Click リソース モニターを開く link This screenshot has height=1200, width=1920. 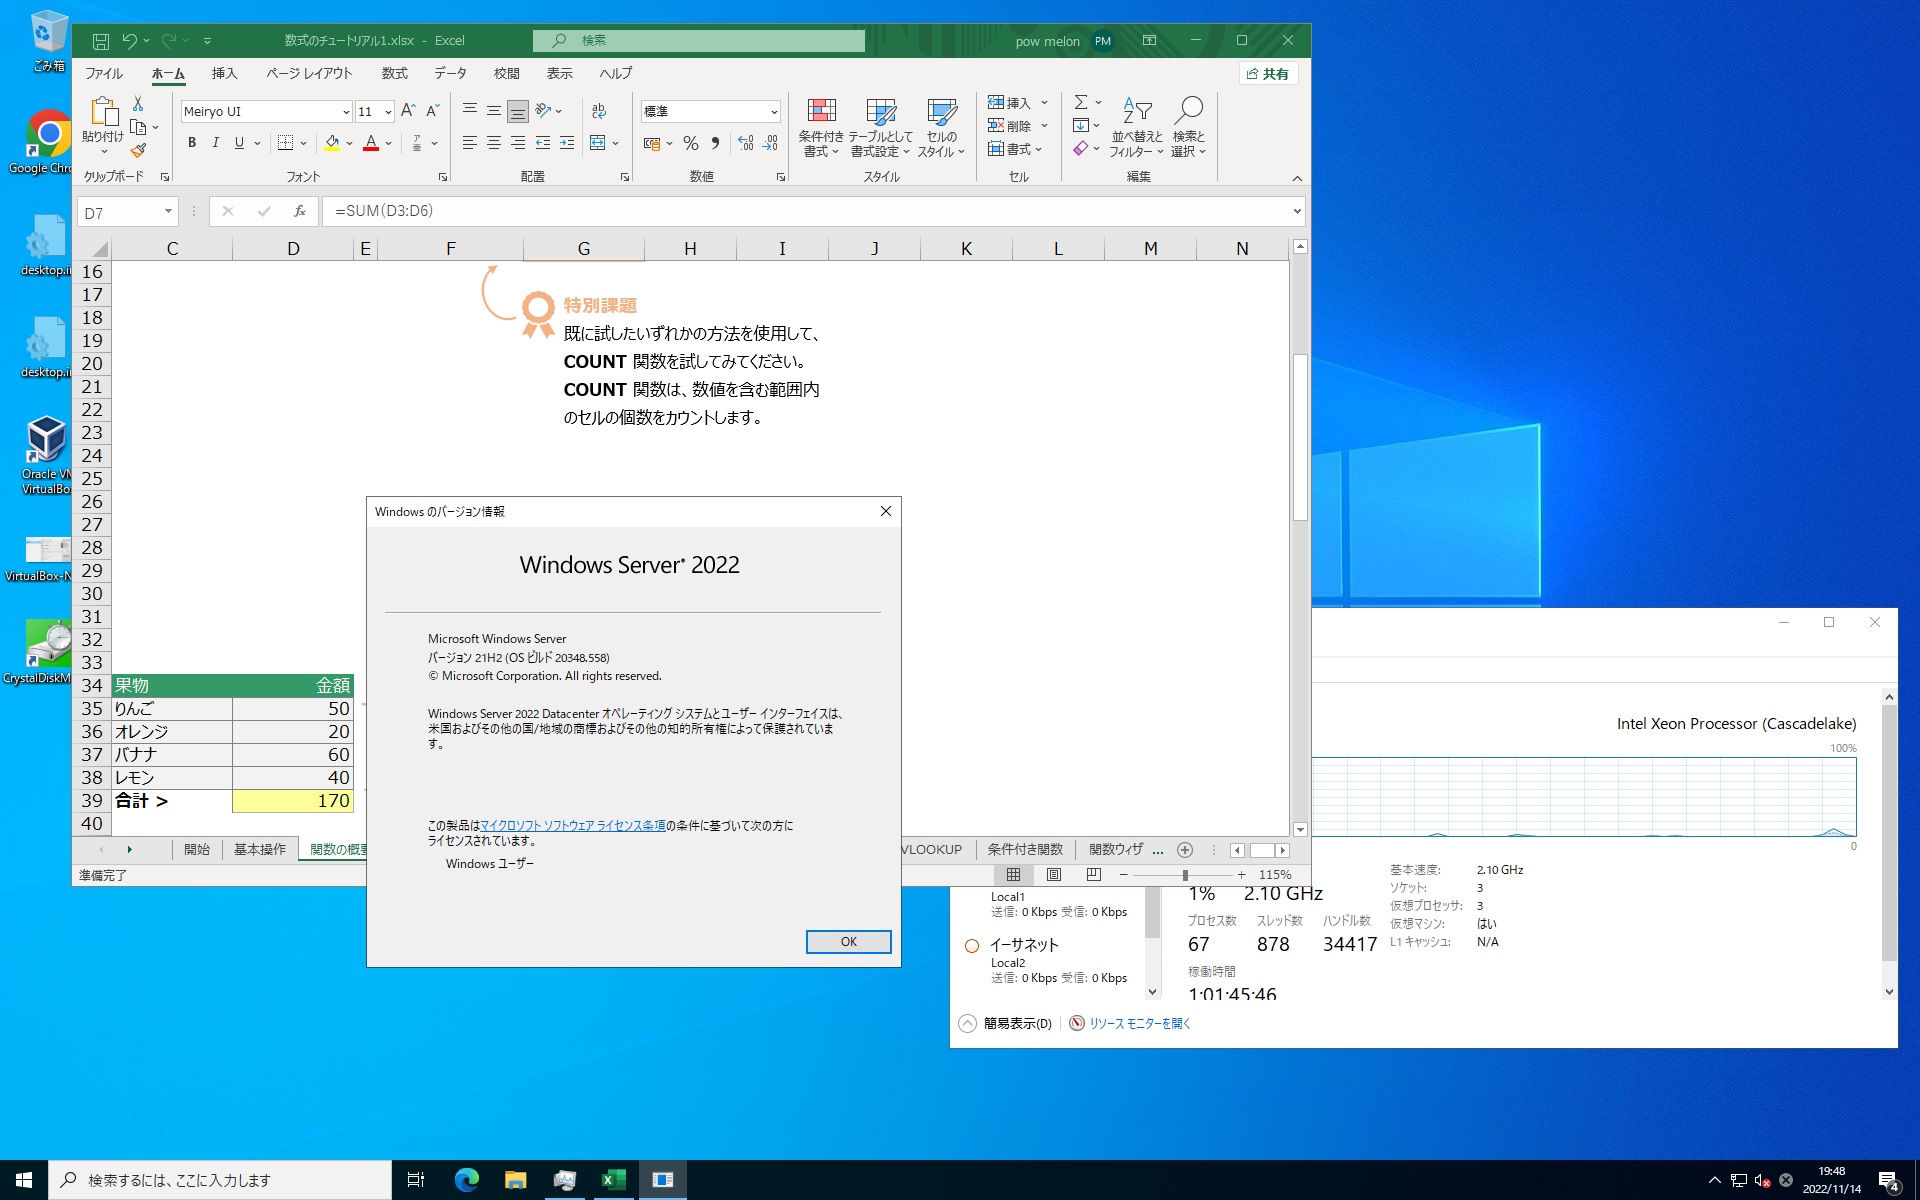pos(1140,1024)
